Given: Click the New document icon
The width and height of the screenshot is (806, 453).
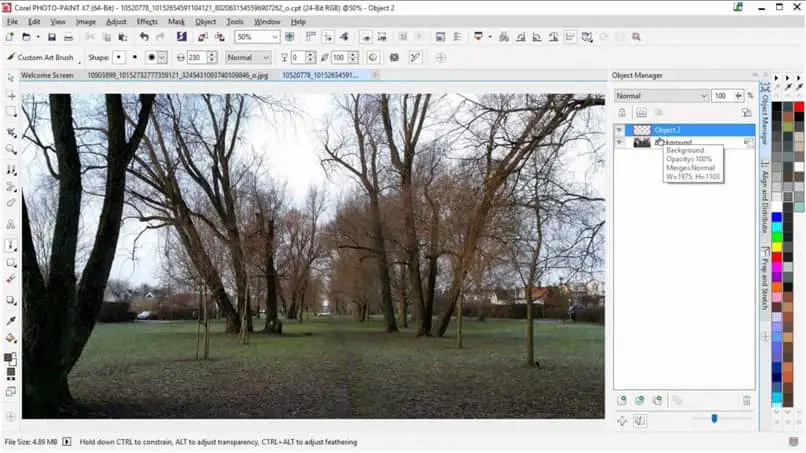Looking at the screenshot, I should pyautogui.click(x=9, y=37).
